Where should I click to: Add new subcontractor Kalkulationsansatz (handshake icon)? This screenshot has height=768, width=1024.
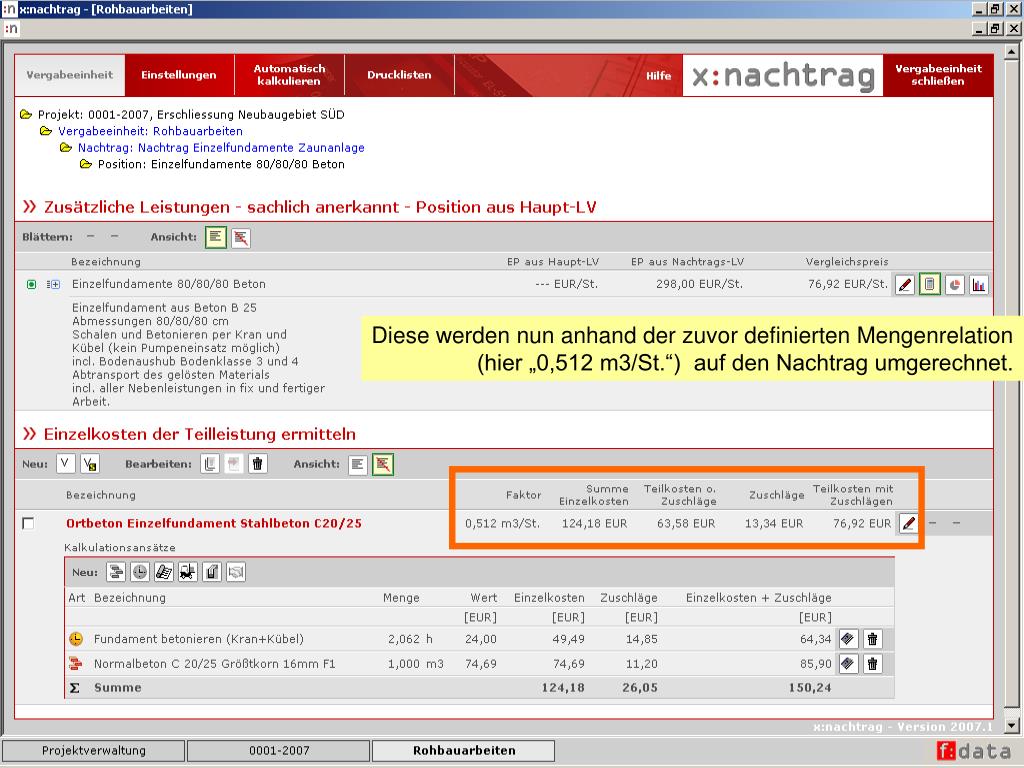coord(236,573)
